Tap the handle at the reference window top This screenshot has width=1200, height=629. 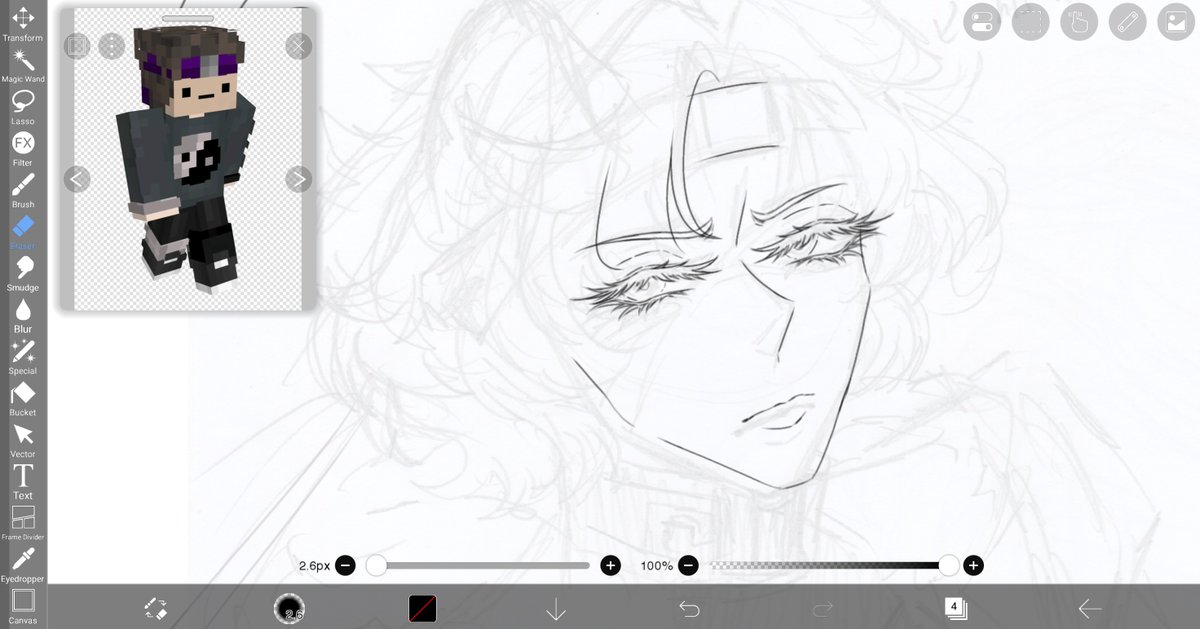[188, 18]
